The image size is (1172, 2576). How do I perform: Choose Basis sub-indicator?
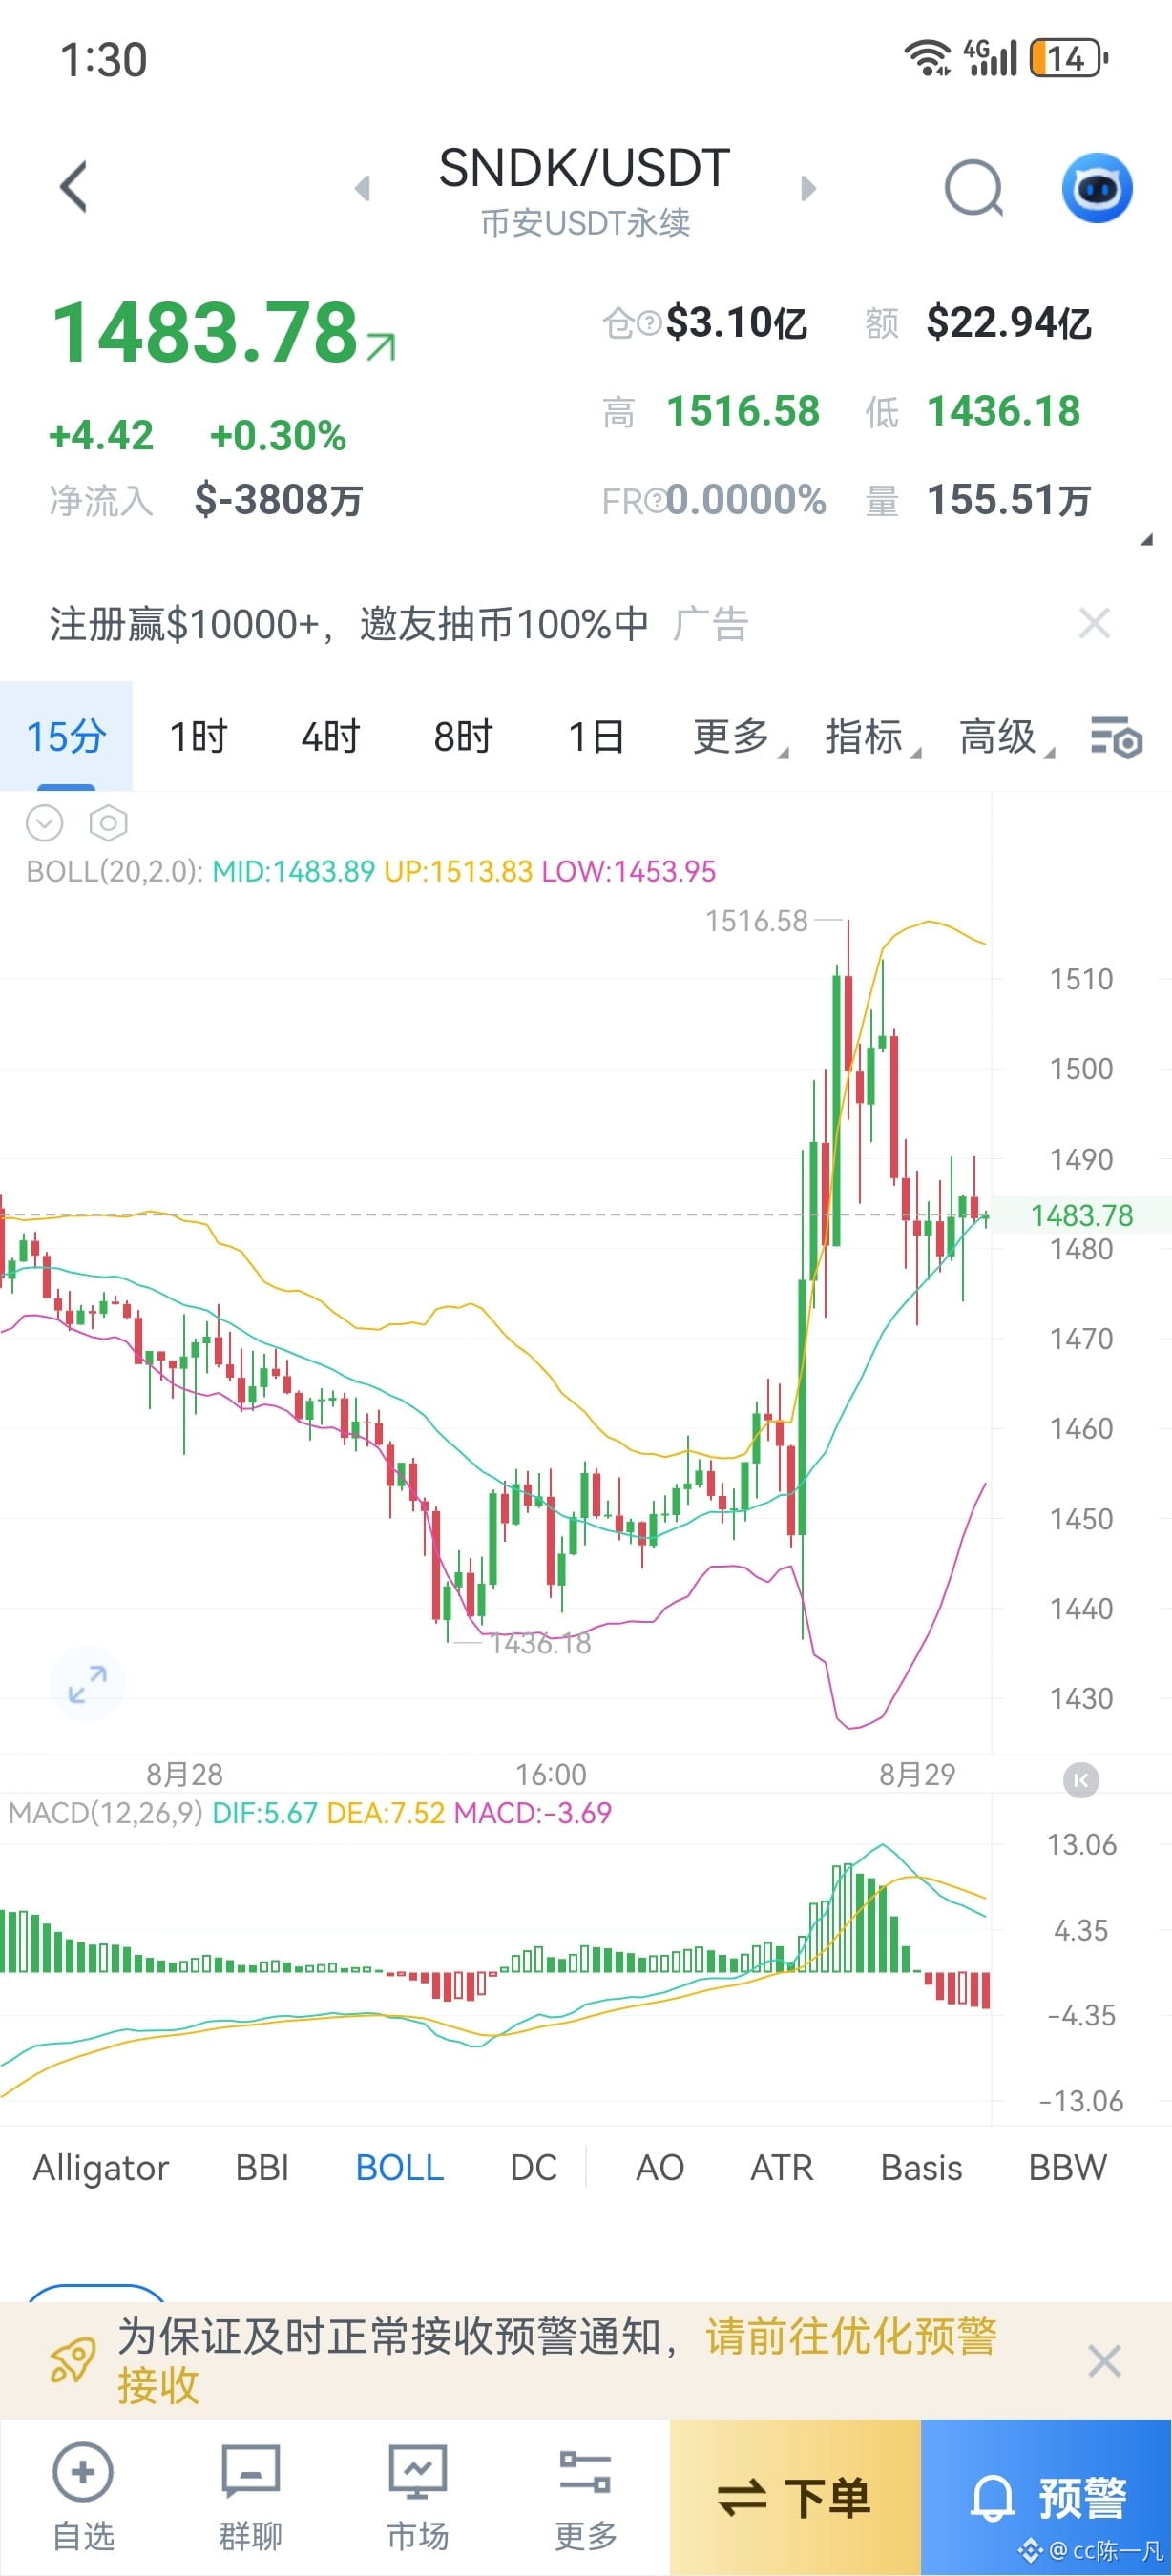[x=921, y=2167]
